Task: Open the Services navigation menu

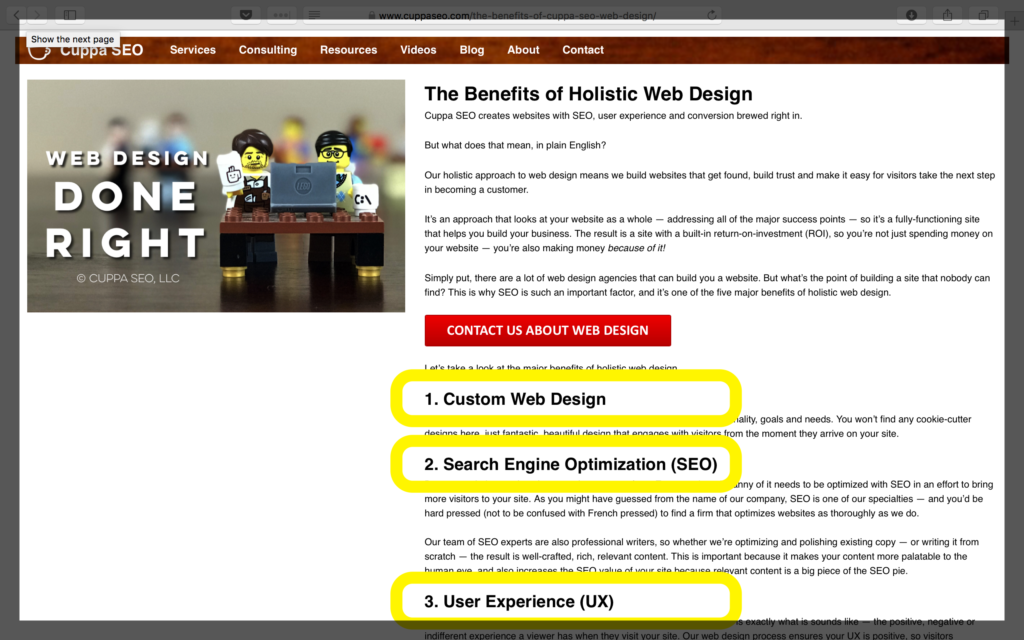Action: tap(192, 49)
